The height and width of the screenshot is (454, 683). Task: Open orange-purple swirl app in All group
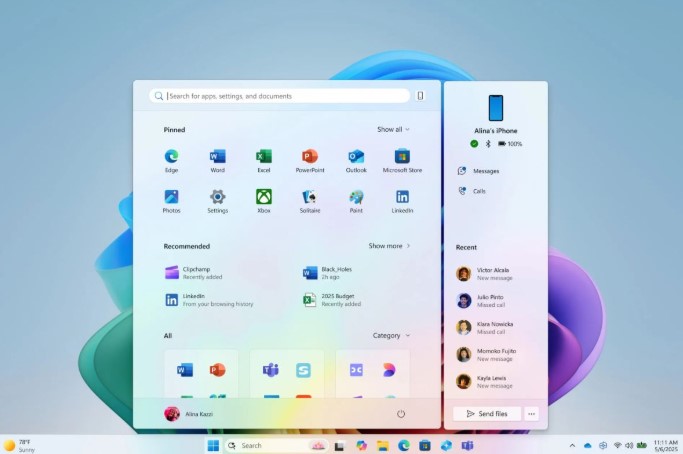(389, 370)
